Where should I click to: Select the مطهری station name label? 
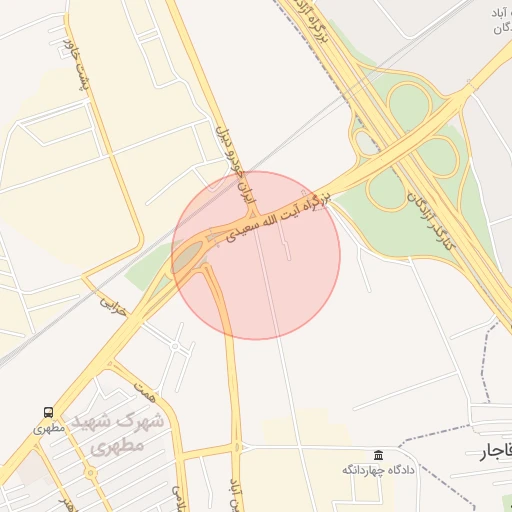pos(49,428)
